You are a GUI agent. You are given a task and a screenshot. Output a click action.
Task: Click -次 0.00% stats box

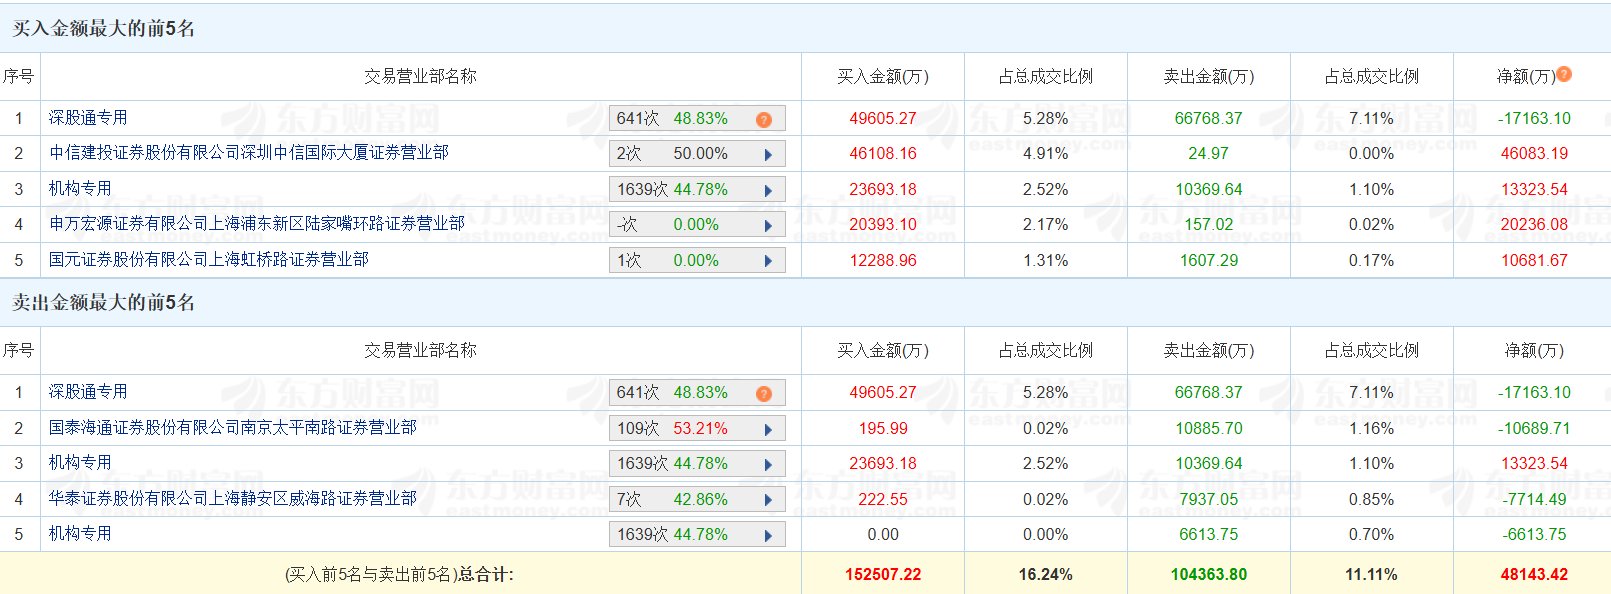(x=697, y=225)
